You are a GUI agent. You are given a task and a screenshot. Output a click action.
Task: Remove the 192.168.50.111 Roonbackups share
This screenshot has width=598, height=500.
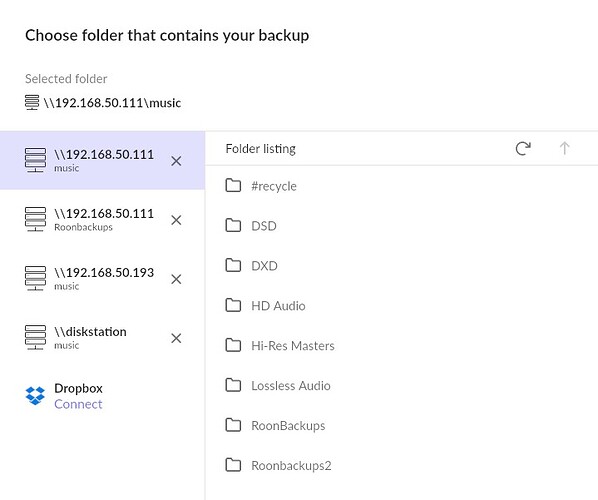[x=176, y=220]
